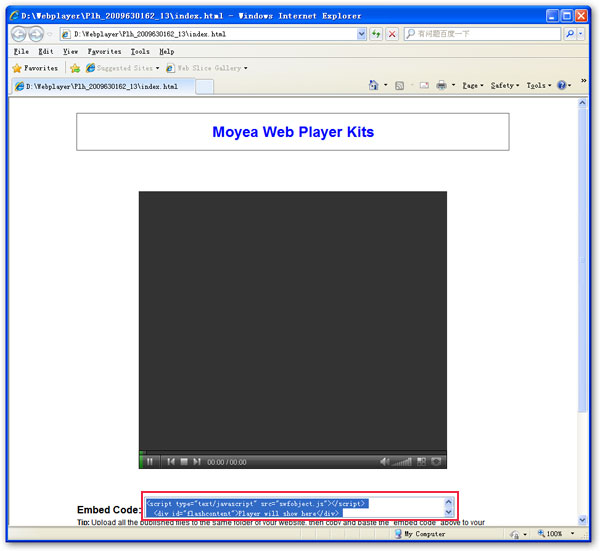Image resolution: width=600 pixels, height=551 pixels.
Task: Open the File menu
Action: click(21, 51)
